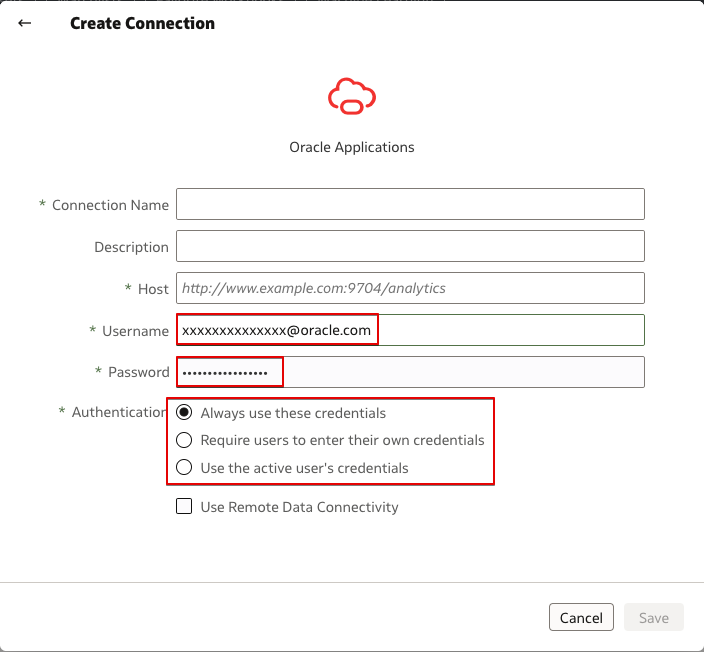Click the 'Connection Name' field label
704x652 pixels.
click(x=110, y=205)
